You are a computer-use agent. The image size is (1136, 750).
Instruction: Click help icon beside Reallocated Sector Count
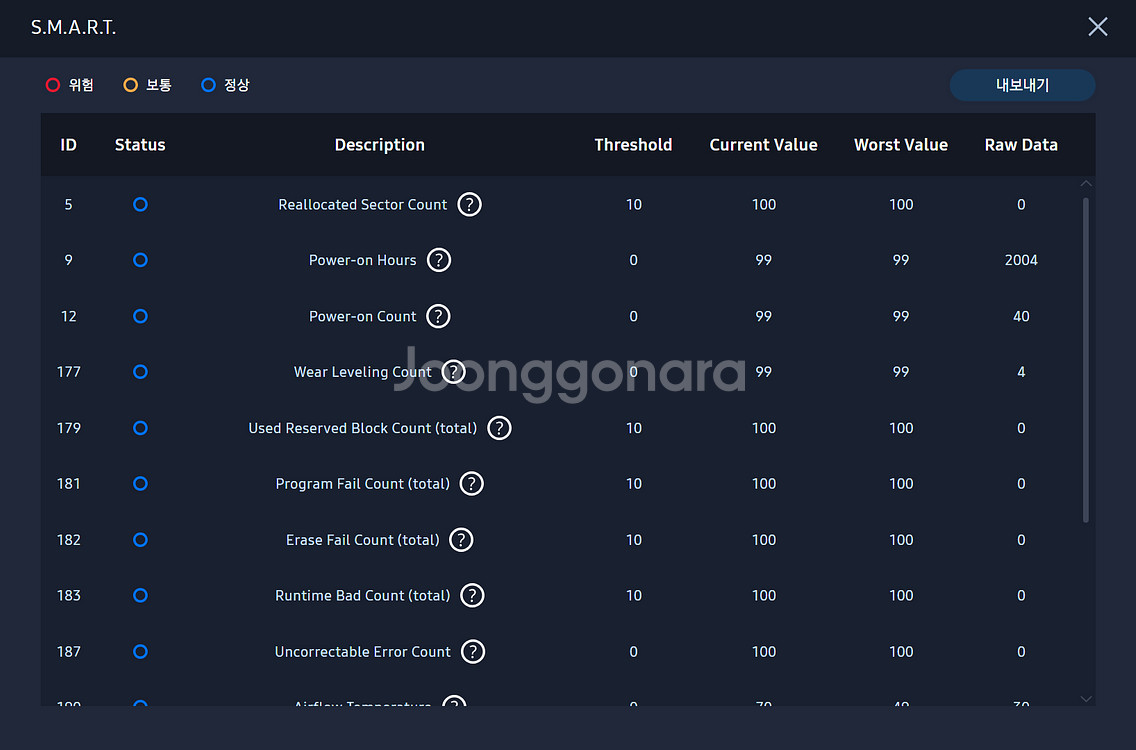pos(469,204)
